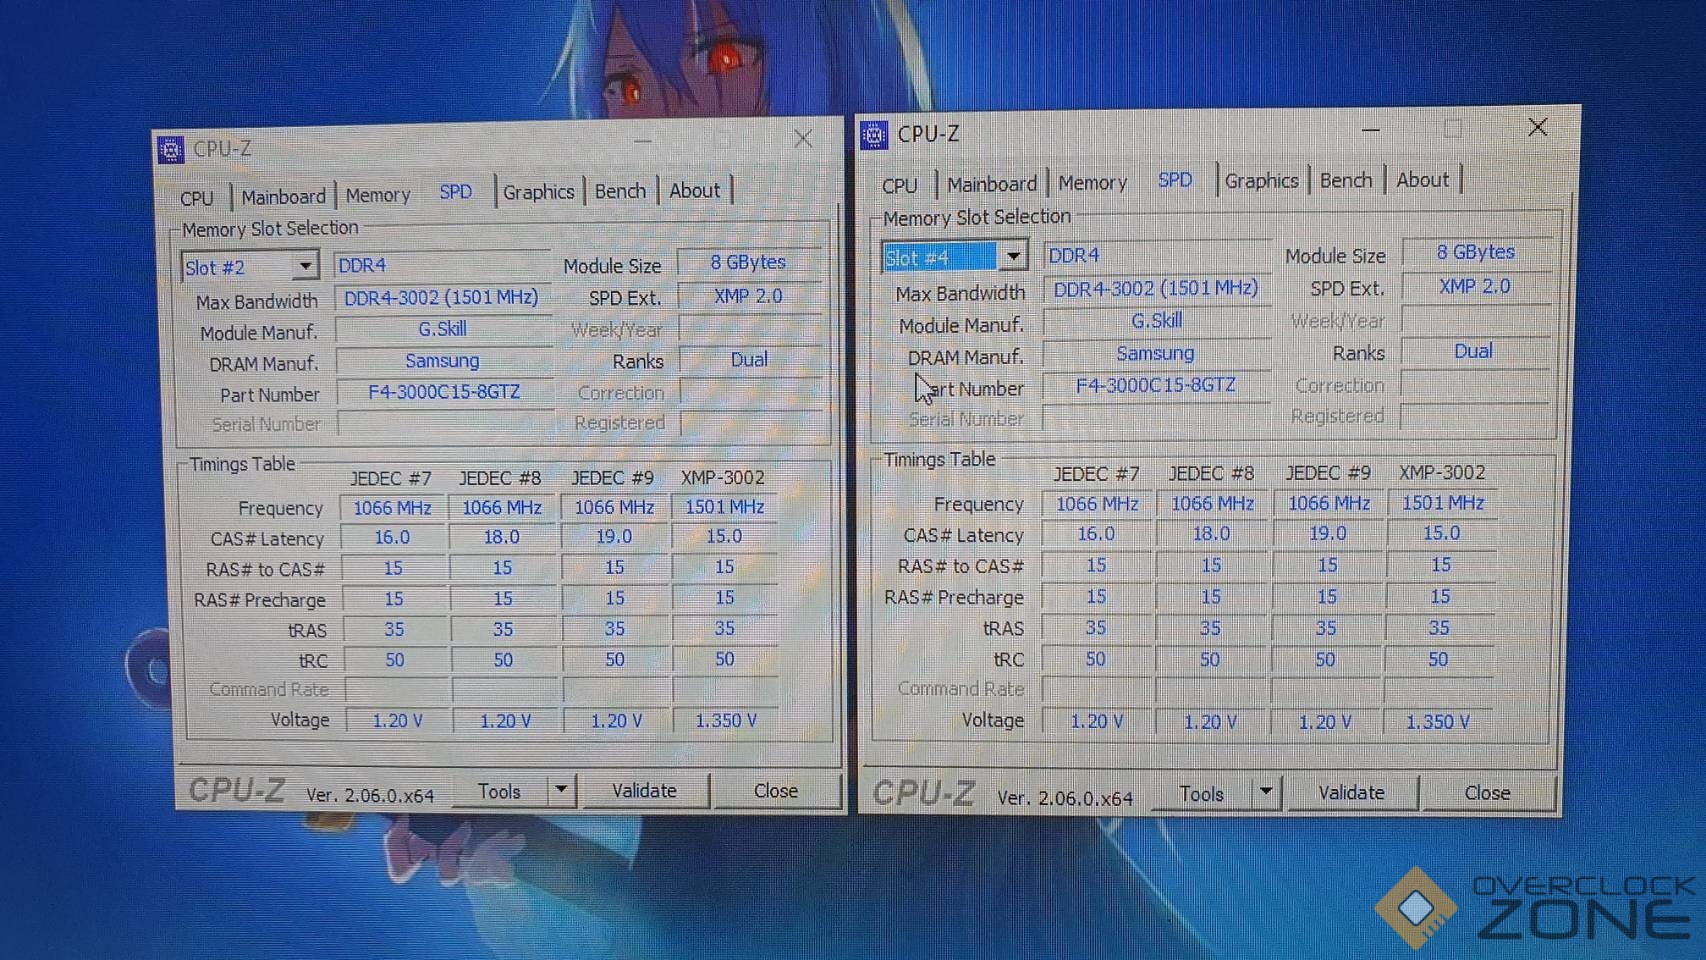This screenshot has width=1706, height=960.
Task: Expand Tools dropdown arrow in right CPU-Z window
Action: 1266,792
